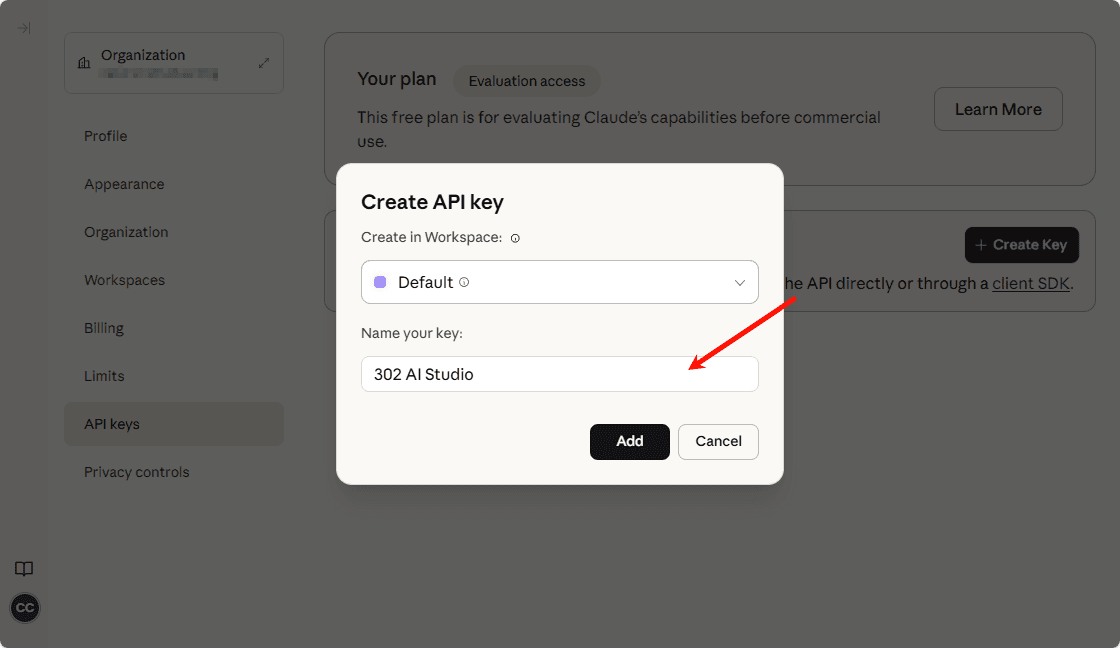
Task: Collapse the settings sidebar with the arrow icon
Action: (24, 27)
